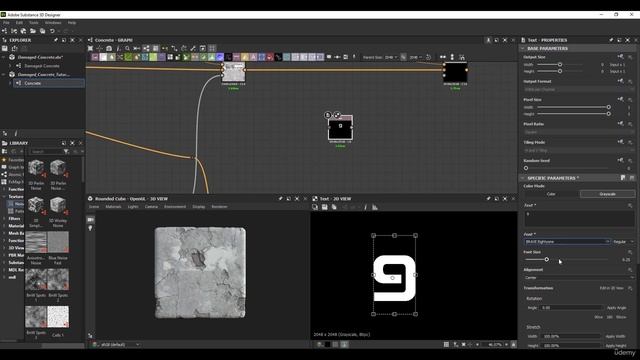Open the Regular font style dropdown

(x=623, y=242)
